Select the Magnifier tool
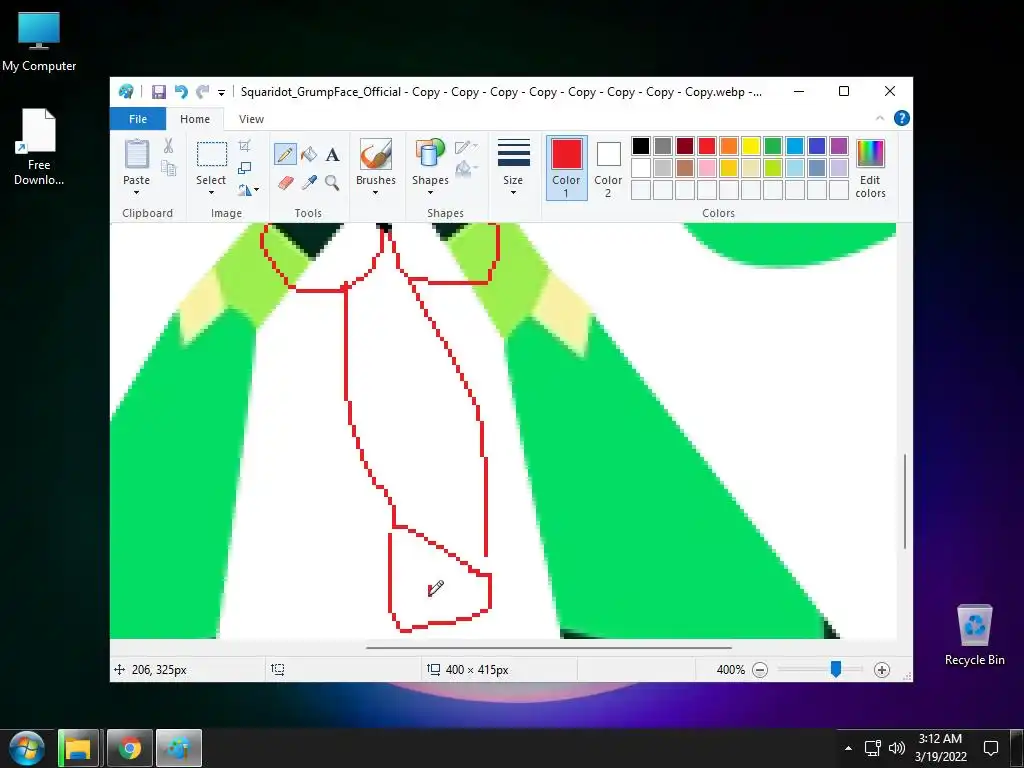 pos(332,182)
